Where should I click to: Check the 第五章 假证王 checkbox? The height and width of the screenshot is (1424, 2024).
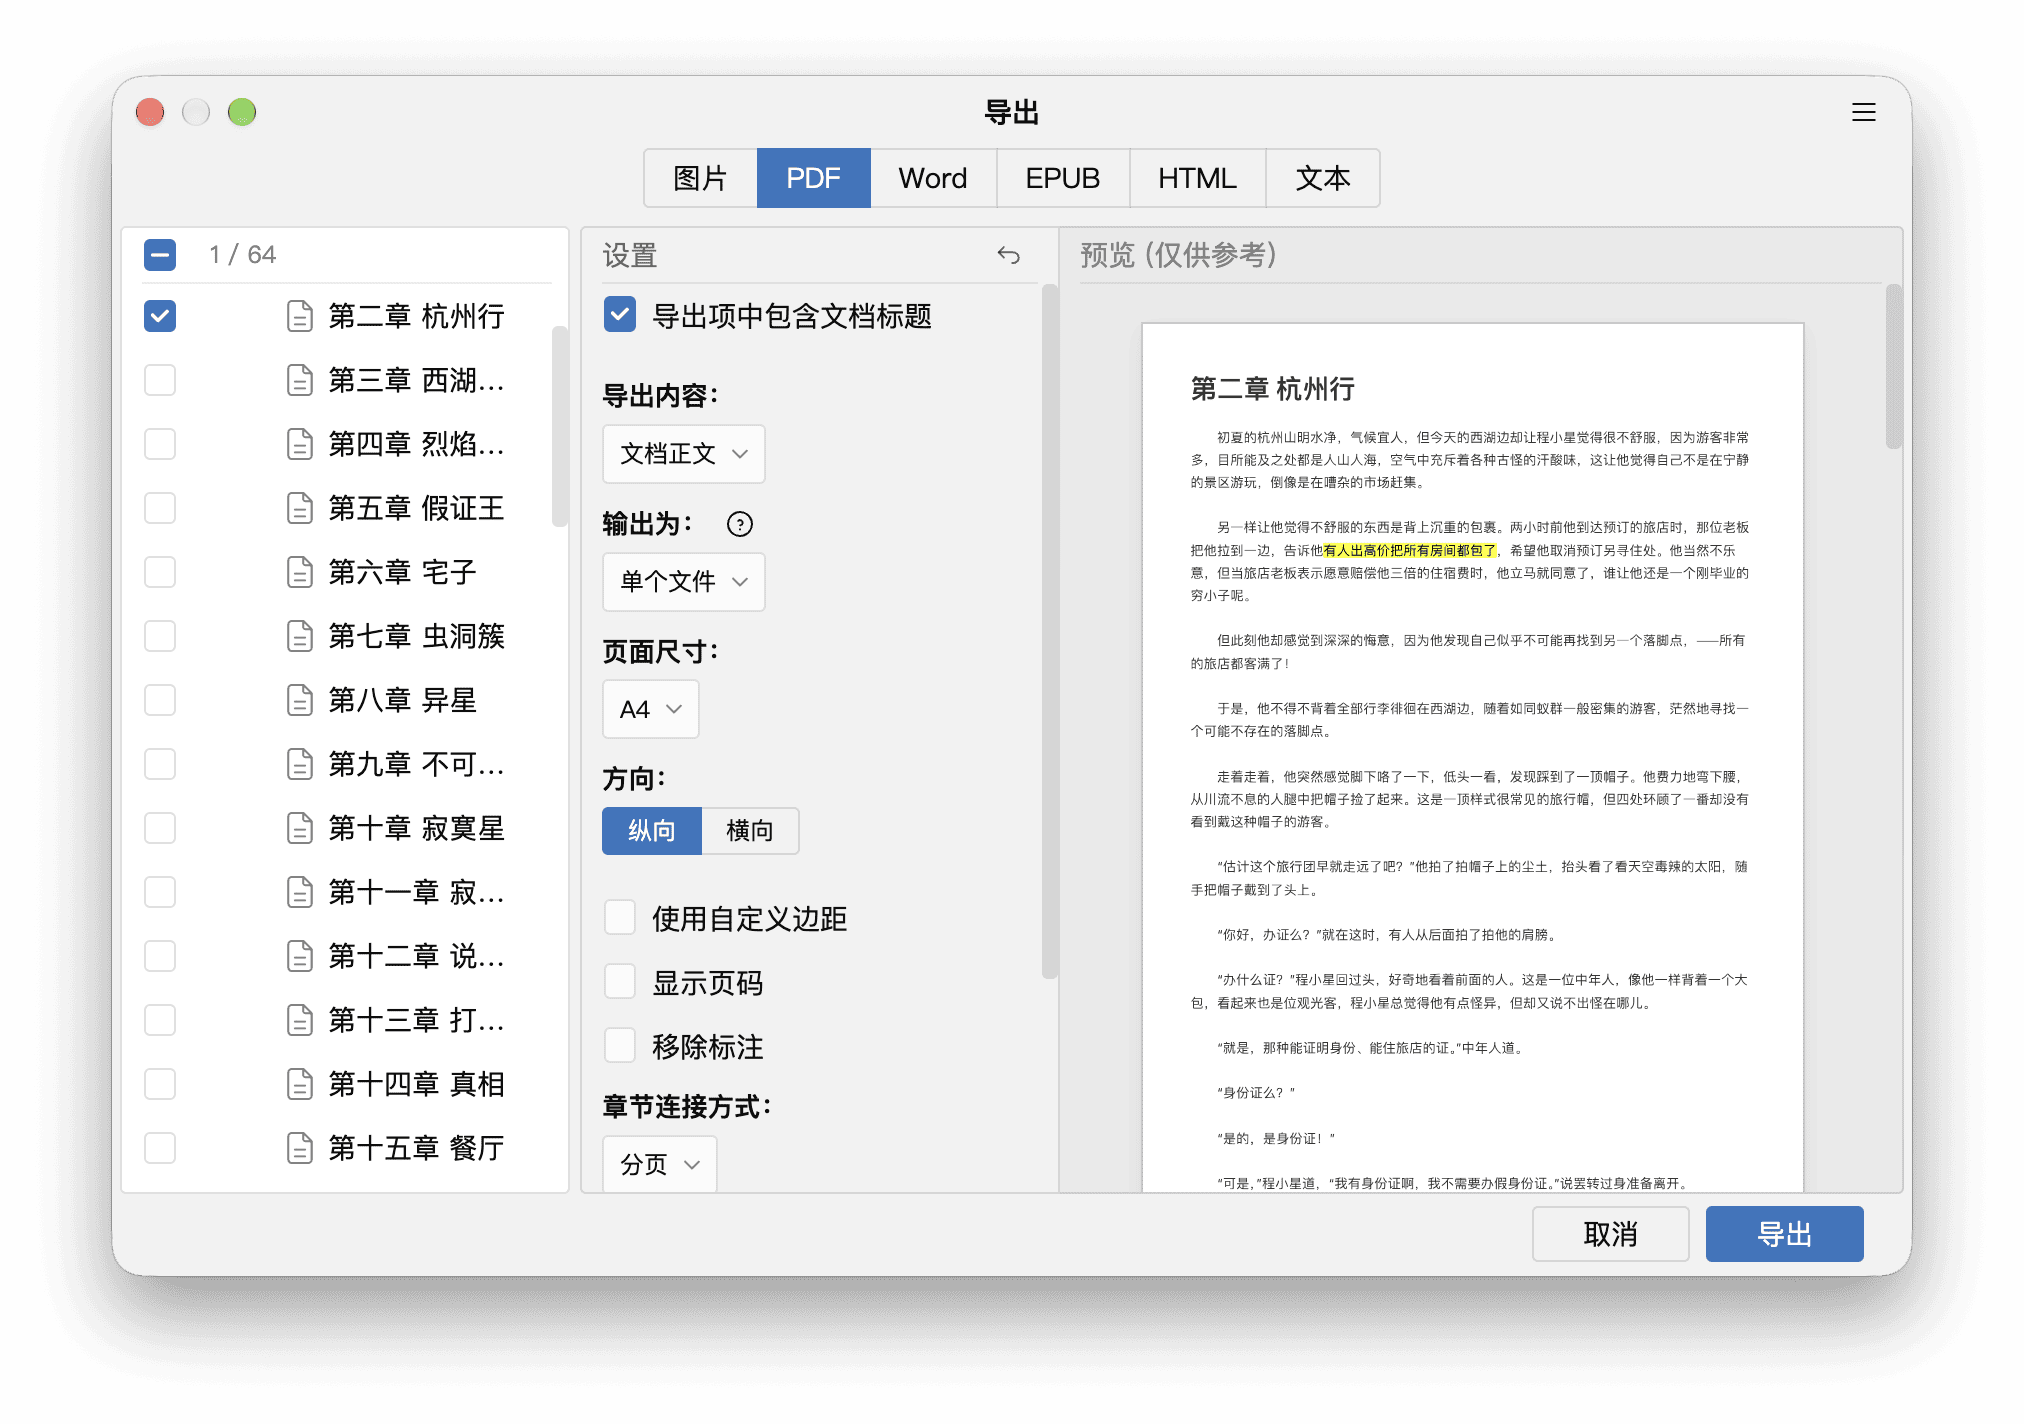click(x=160, y=508)
